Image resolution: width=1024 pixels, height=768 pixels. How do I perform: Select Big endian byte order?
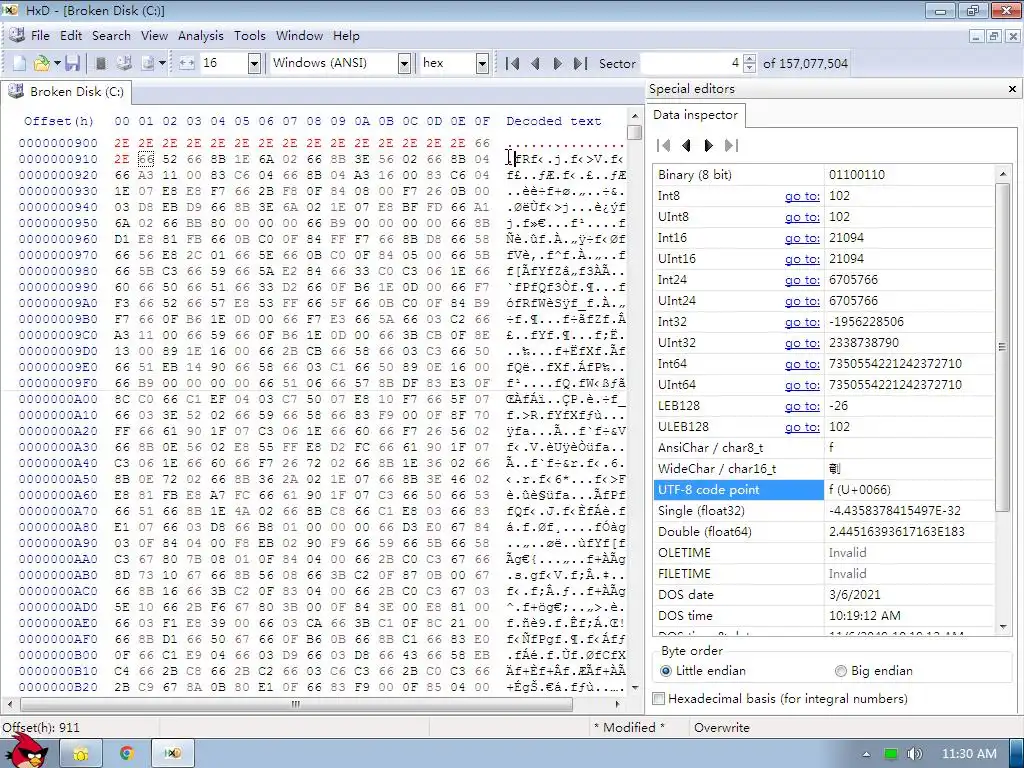click(x=873, y=671)
